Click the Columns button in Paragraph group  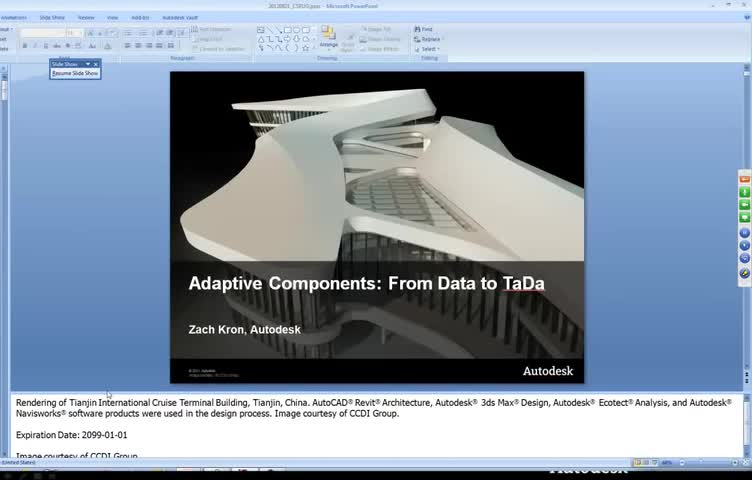click(171, 46)
